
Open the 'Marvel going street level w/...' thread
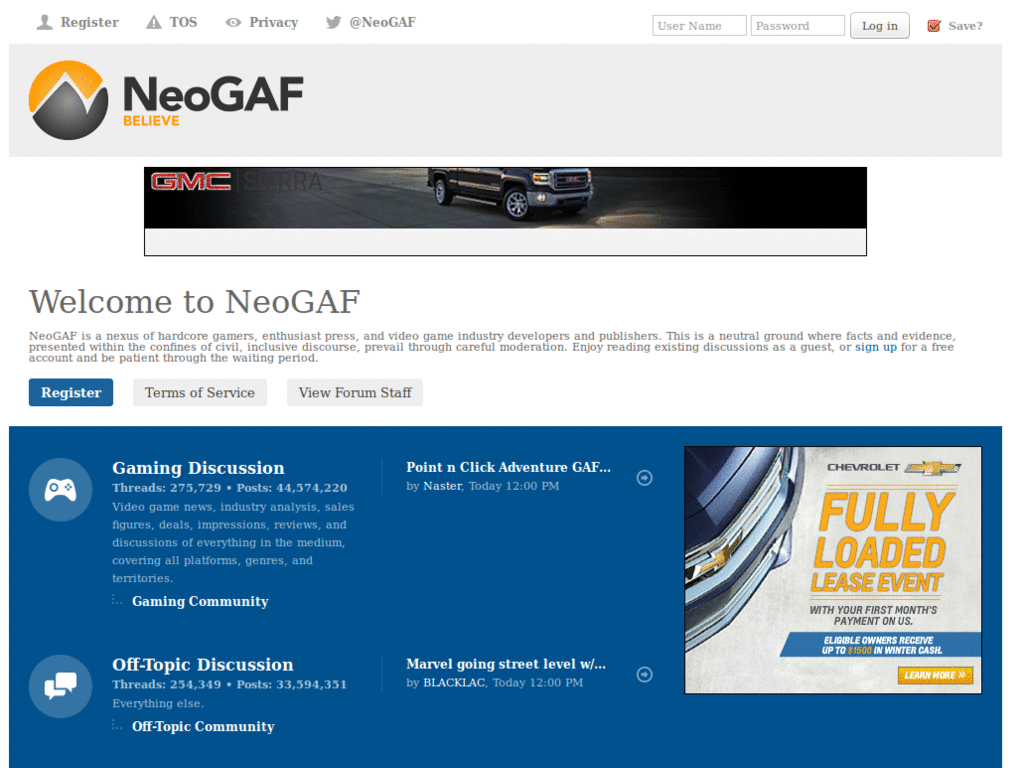tap(505, 664)
